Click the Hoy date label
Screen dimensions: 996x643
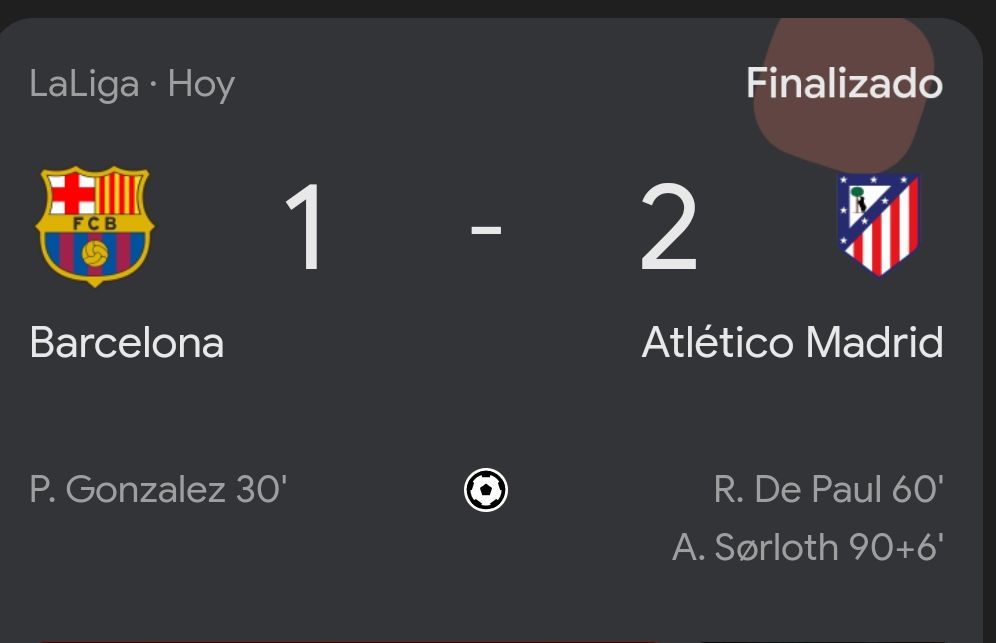[201, 85]
